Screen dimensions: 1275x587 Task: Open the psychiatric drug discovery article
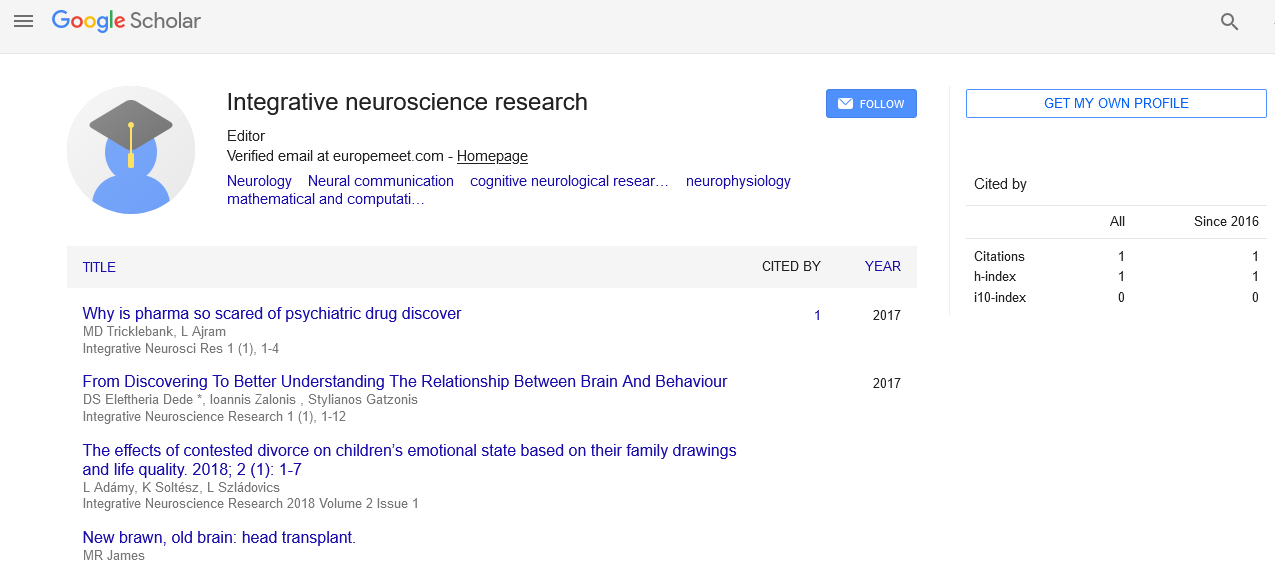click(x=271, y=313)
